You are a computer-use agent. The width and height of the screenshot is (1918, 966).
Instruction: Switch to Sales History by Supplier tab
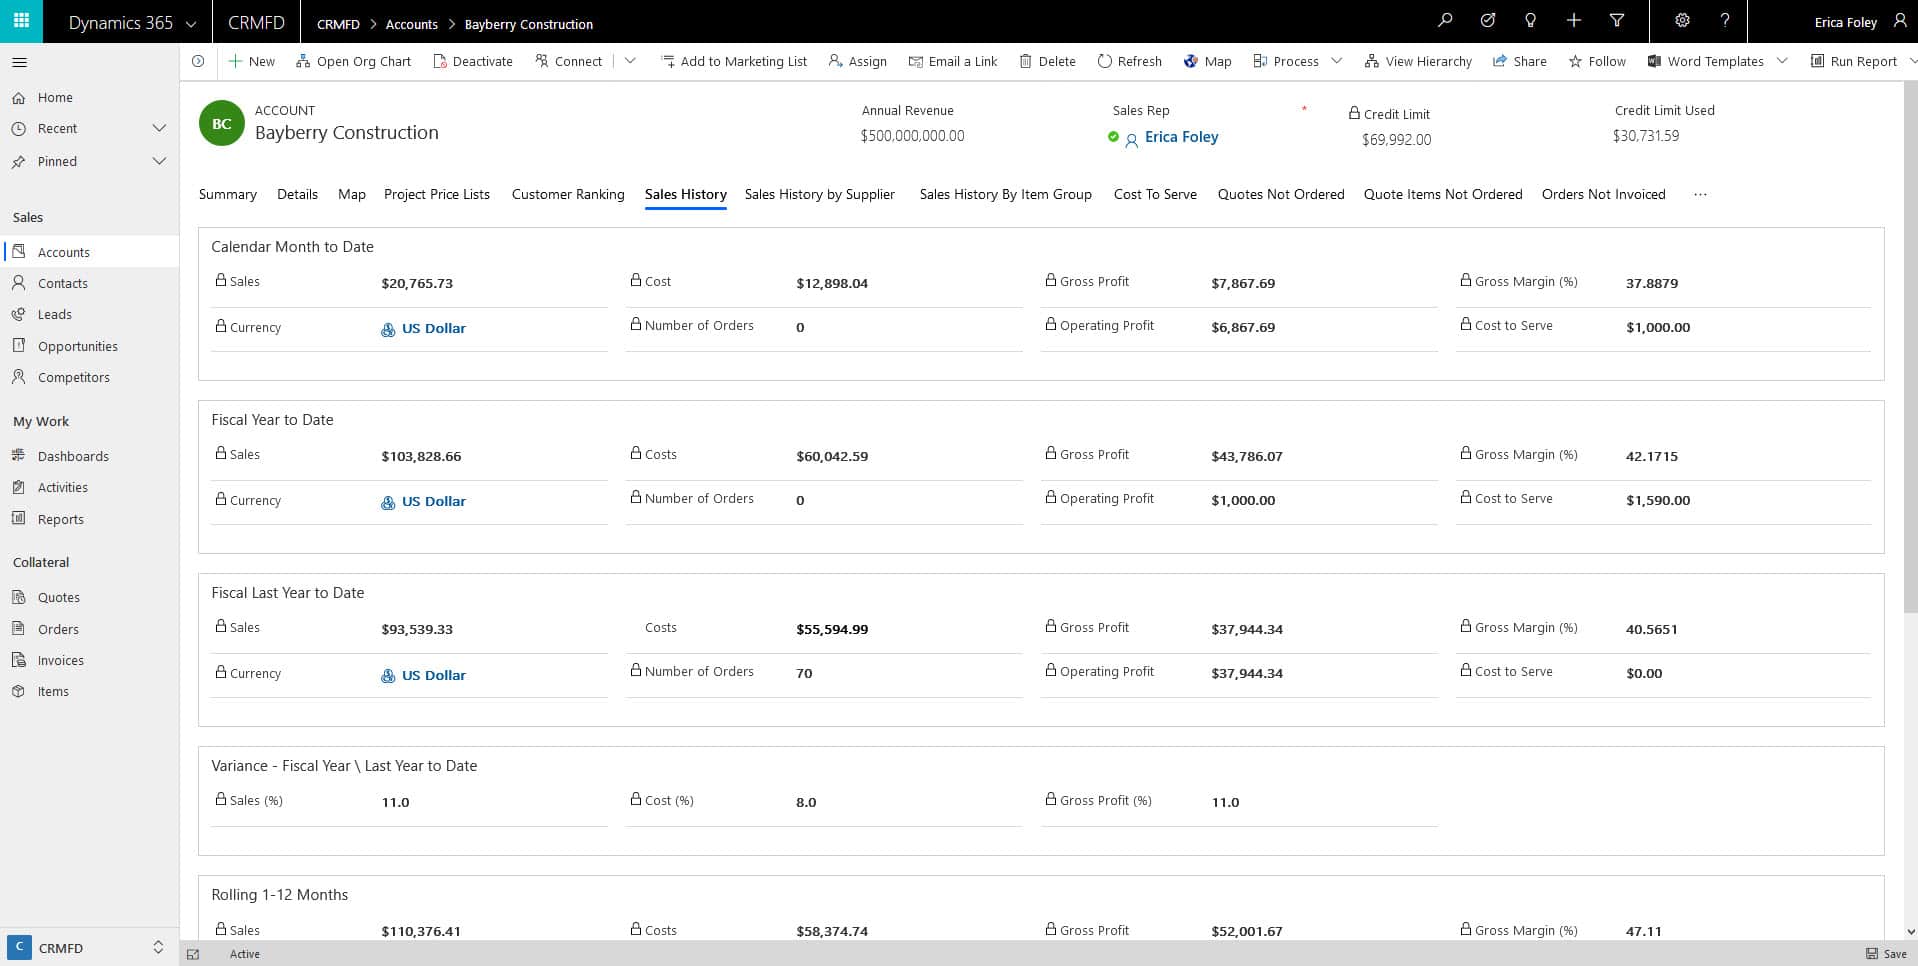[819, 194]
